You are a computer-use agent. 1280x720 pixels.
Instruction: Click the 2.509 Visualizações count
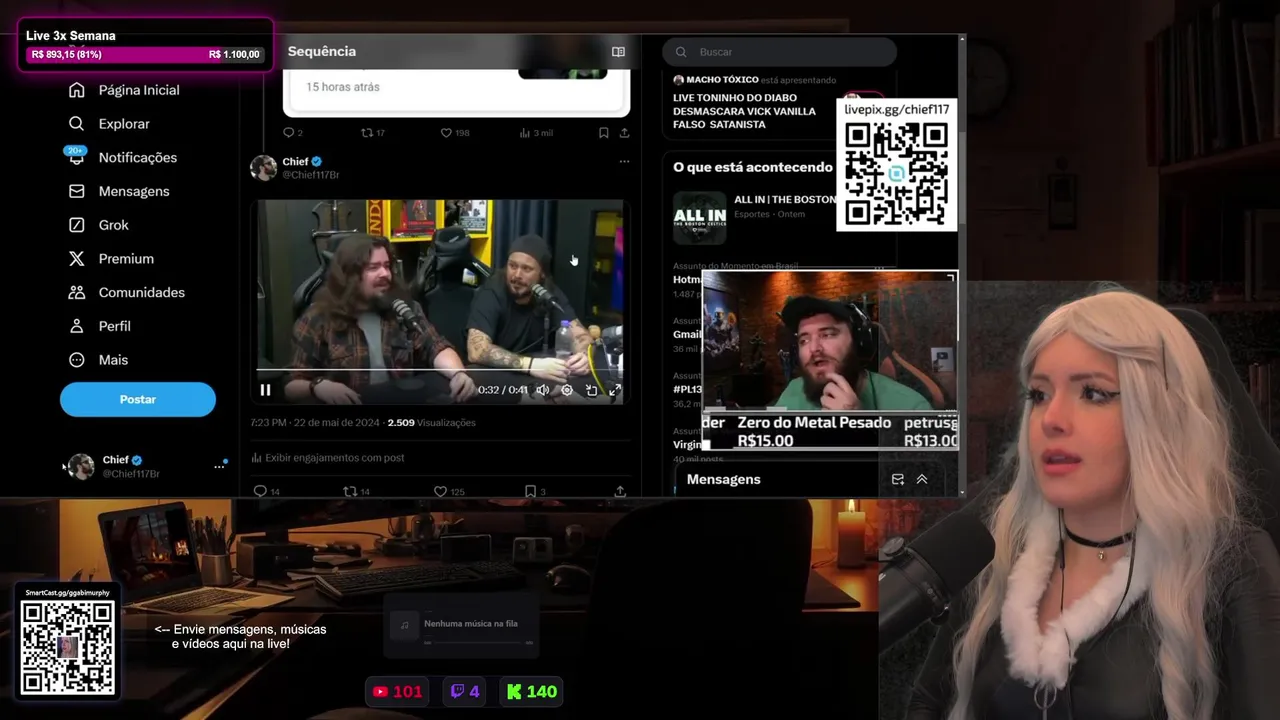coord(432,423)
